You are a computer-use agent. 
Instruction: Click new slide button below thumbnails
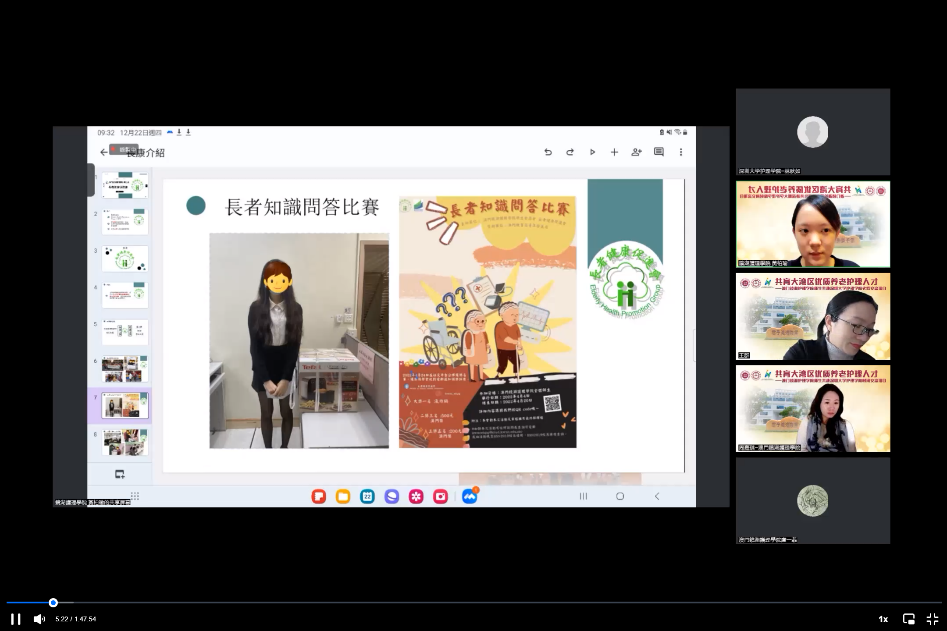tap(120, 474)
